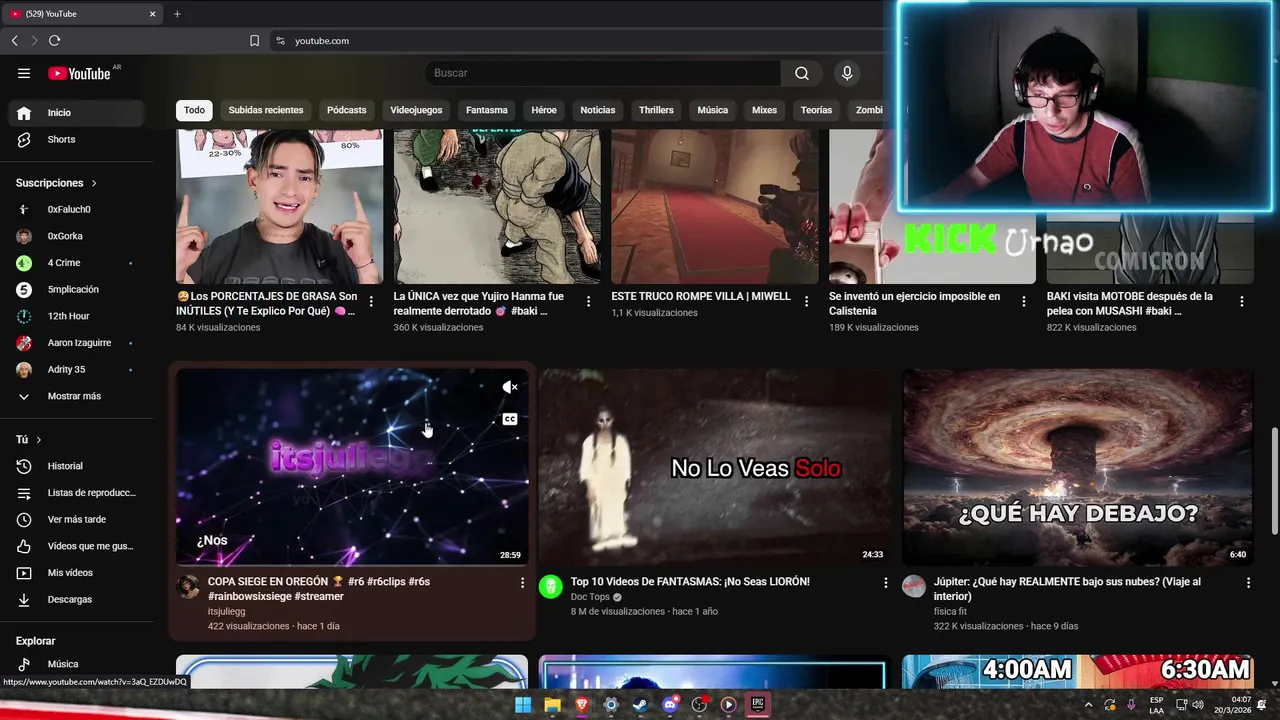Open Mis vídeos in the sidebar
1280x720 pixels.
76,573
